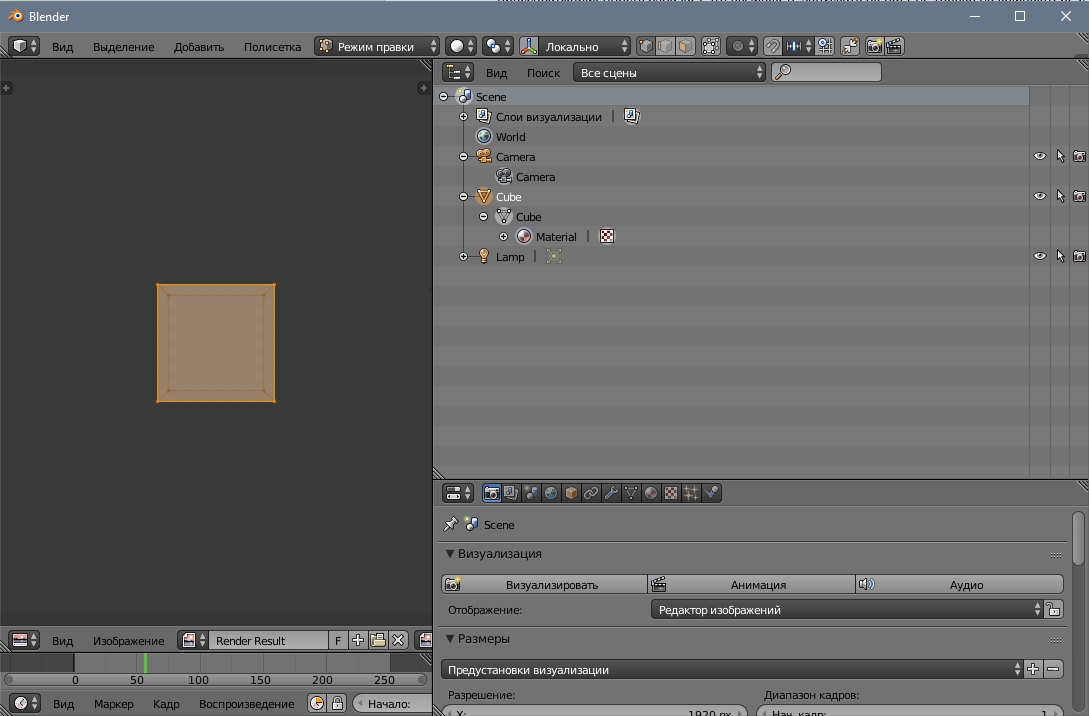Open the Object constraints chain-link tab
The width and height of the screenshot is (1089, 716).
point(591,493)
